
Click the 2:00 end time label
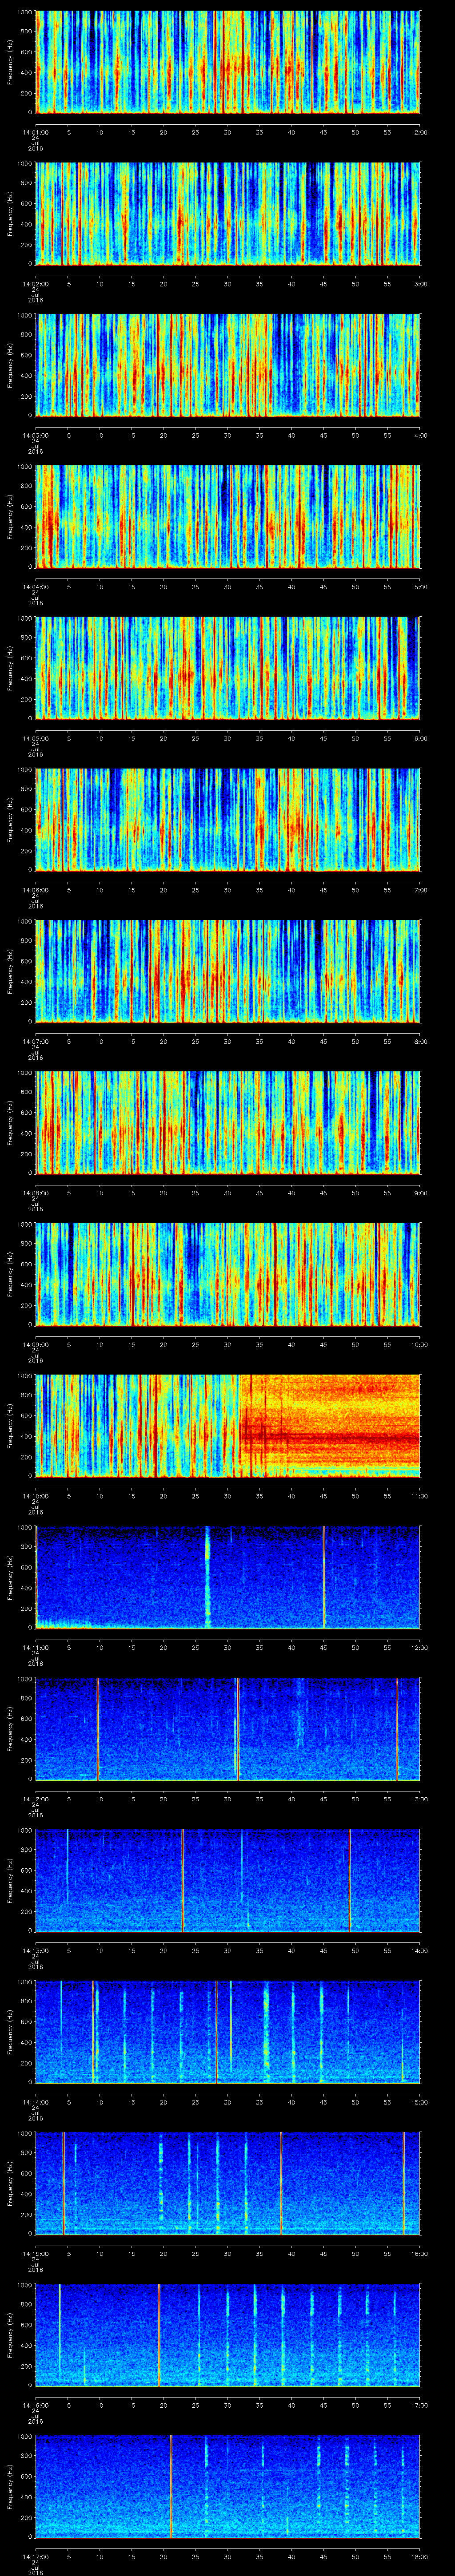coord(420,131)
